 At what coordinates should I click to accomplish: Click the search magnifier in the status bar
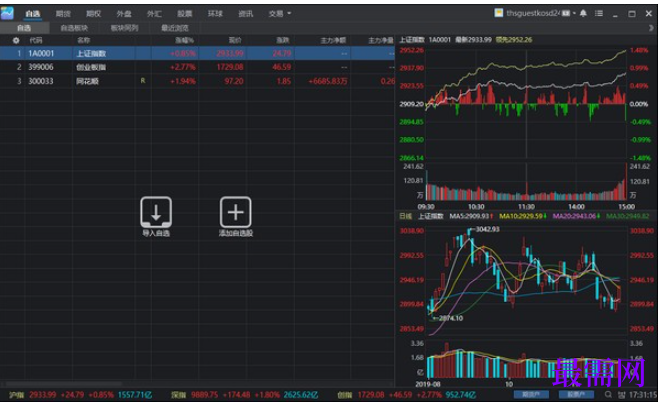pyautogui.click(x=608, y=395)
